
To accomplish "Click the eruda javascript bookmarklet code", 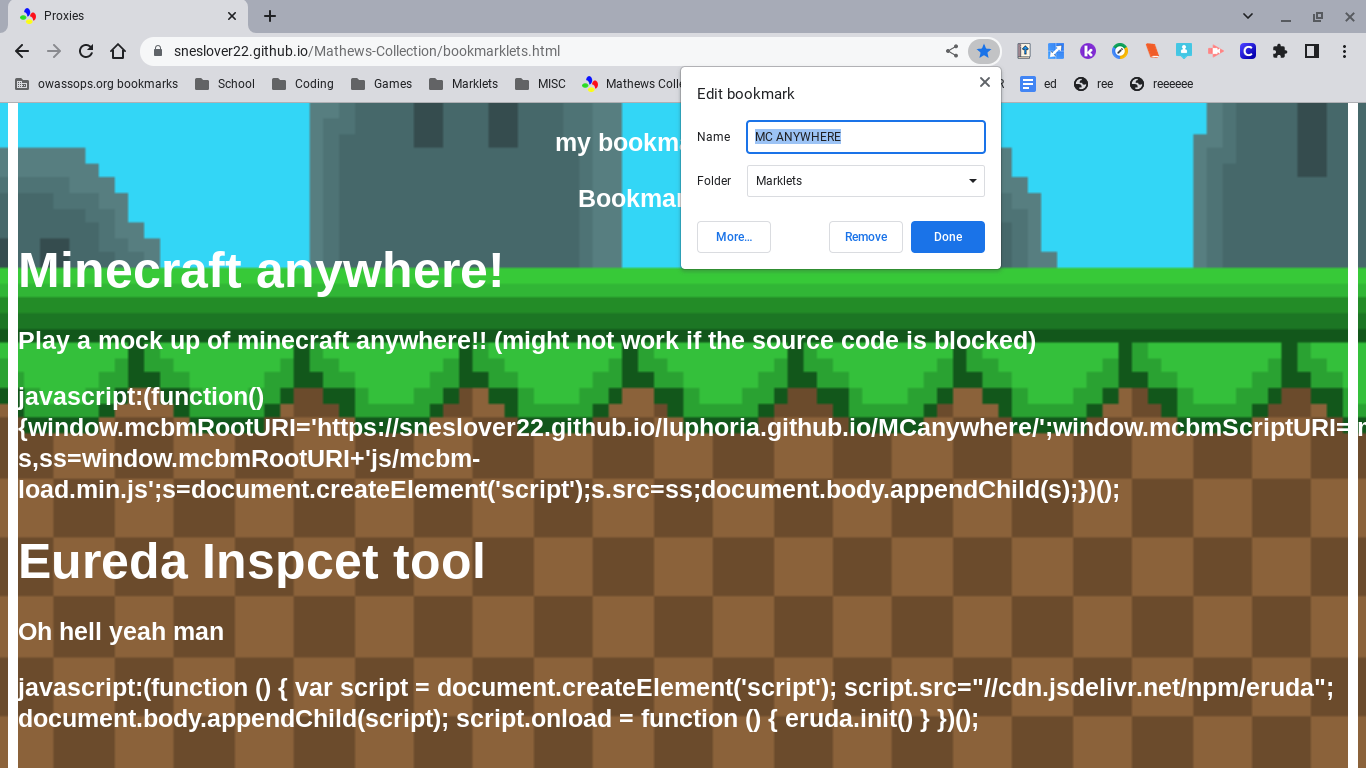I will (x=676, y=703).
